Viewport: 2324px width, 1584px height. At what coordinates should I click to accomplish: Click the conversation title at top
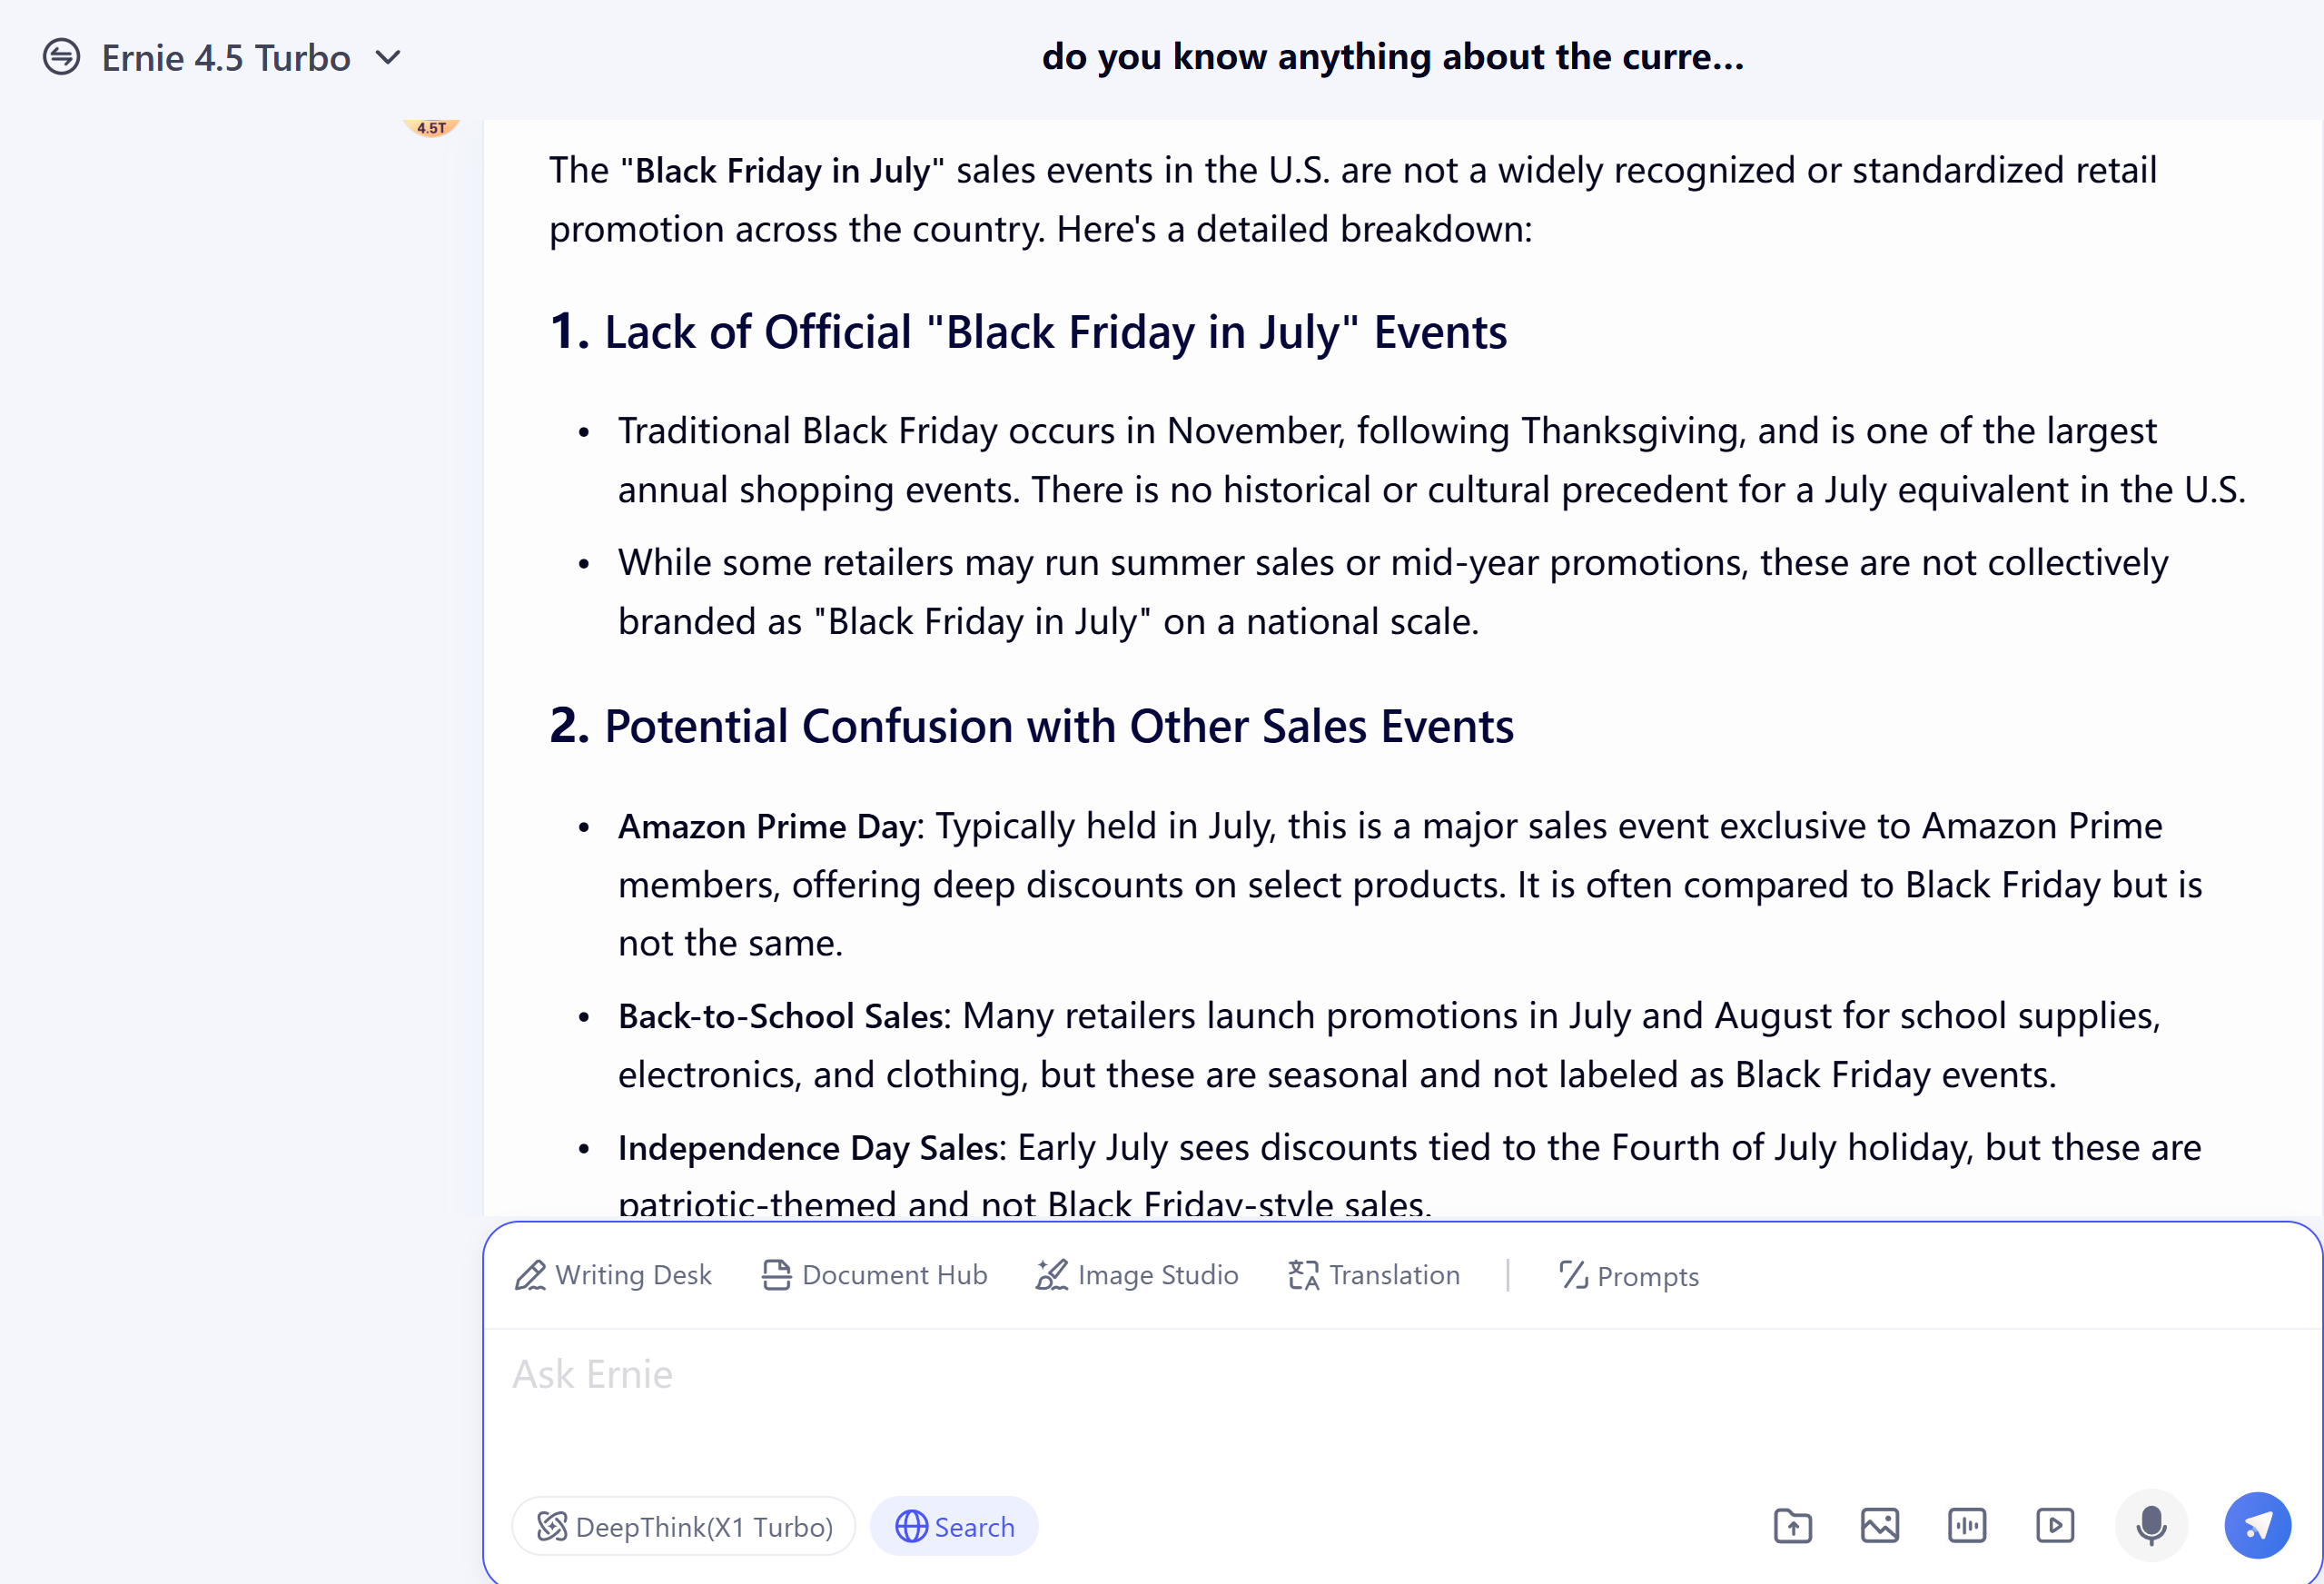1392,57
